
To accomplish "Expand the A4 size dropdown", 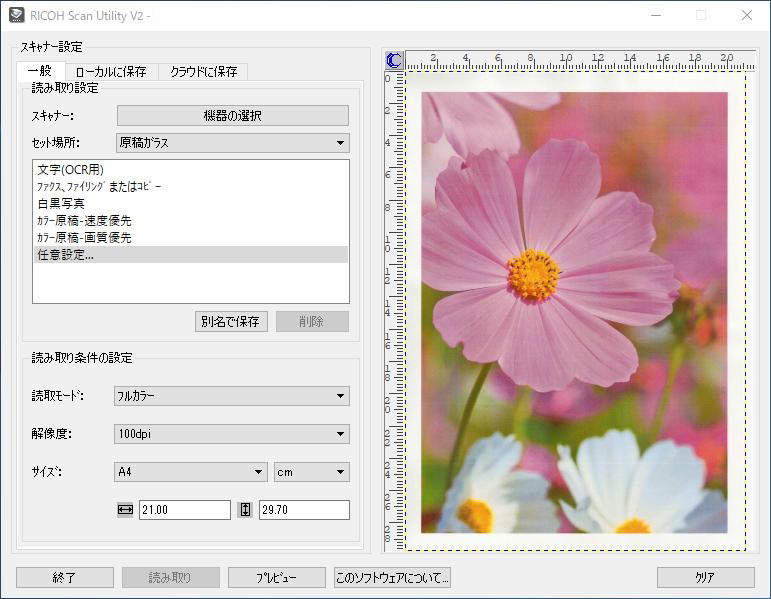I will pos(190,472).
